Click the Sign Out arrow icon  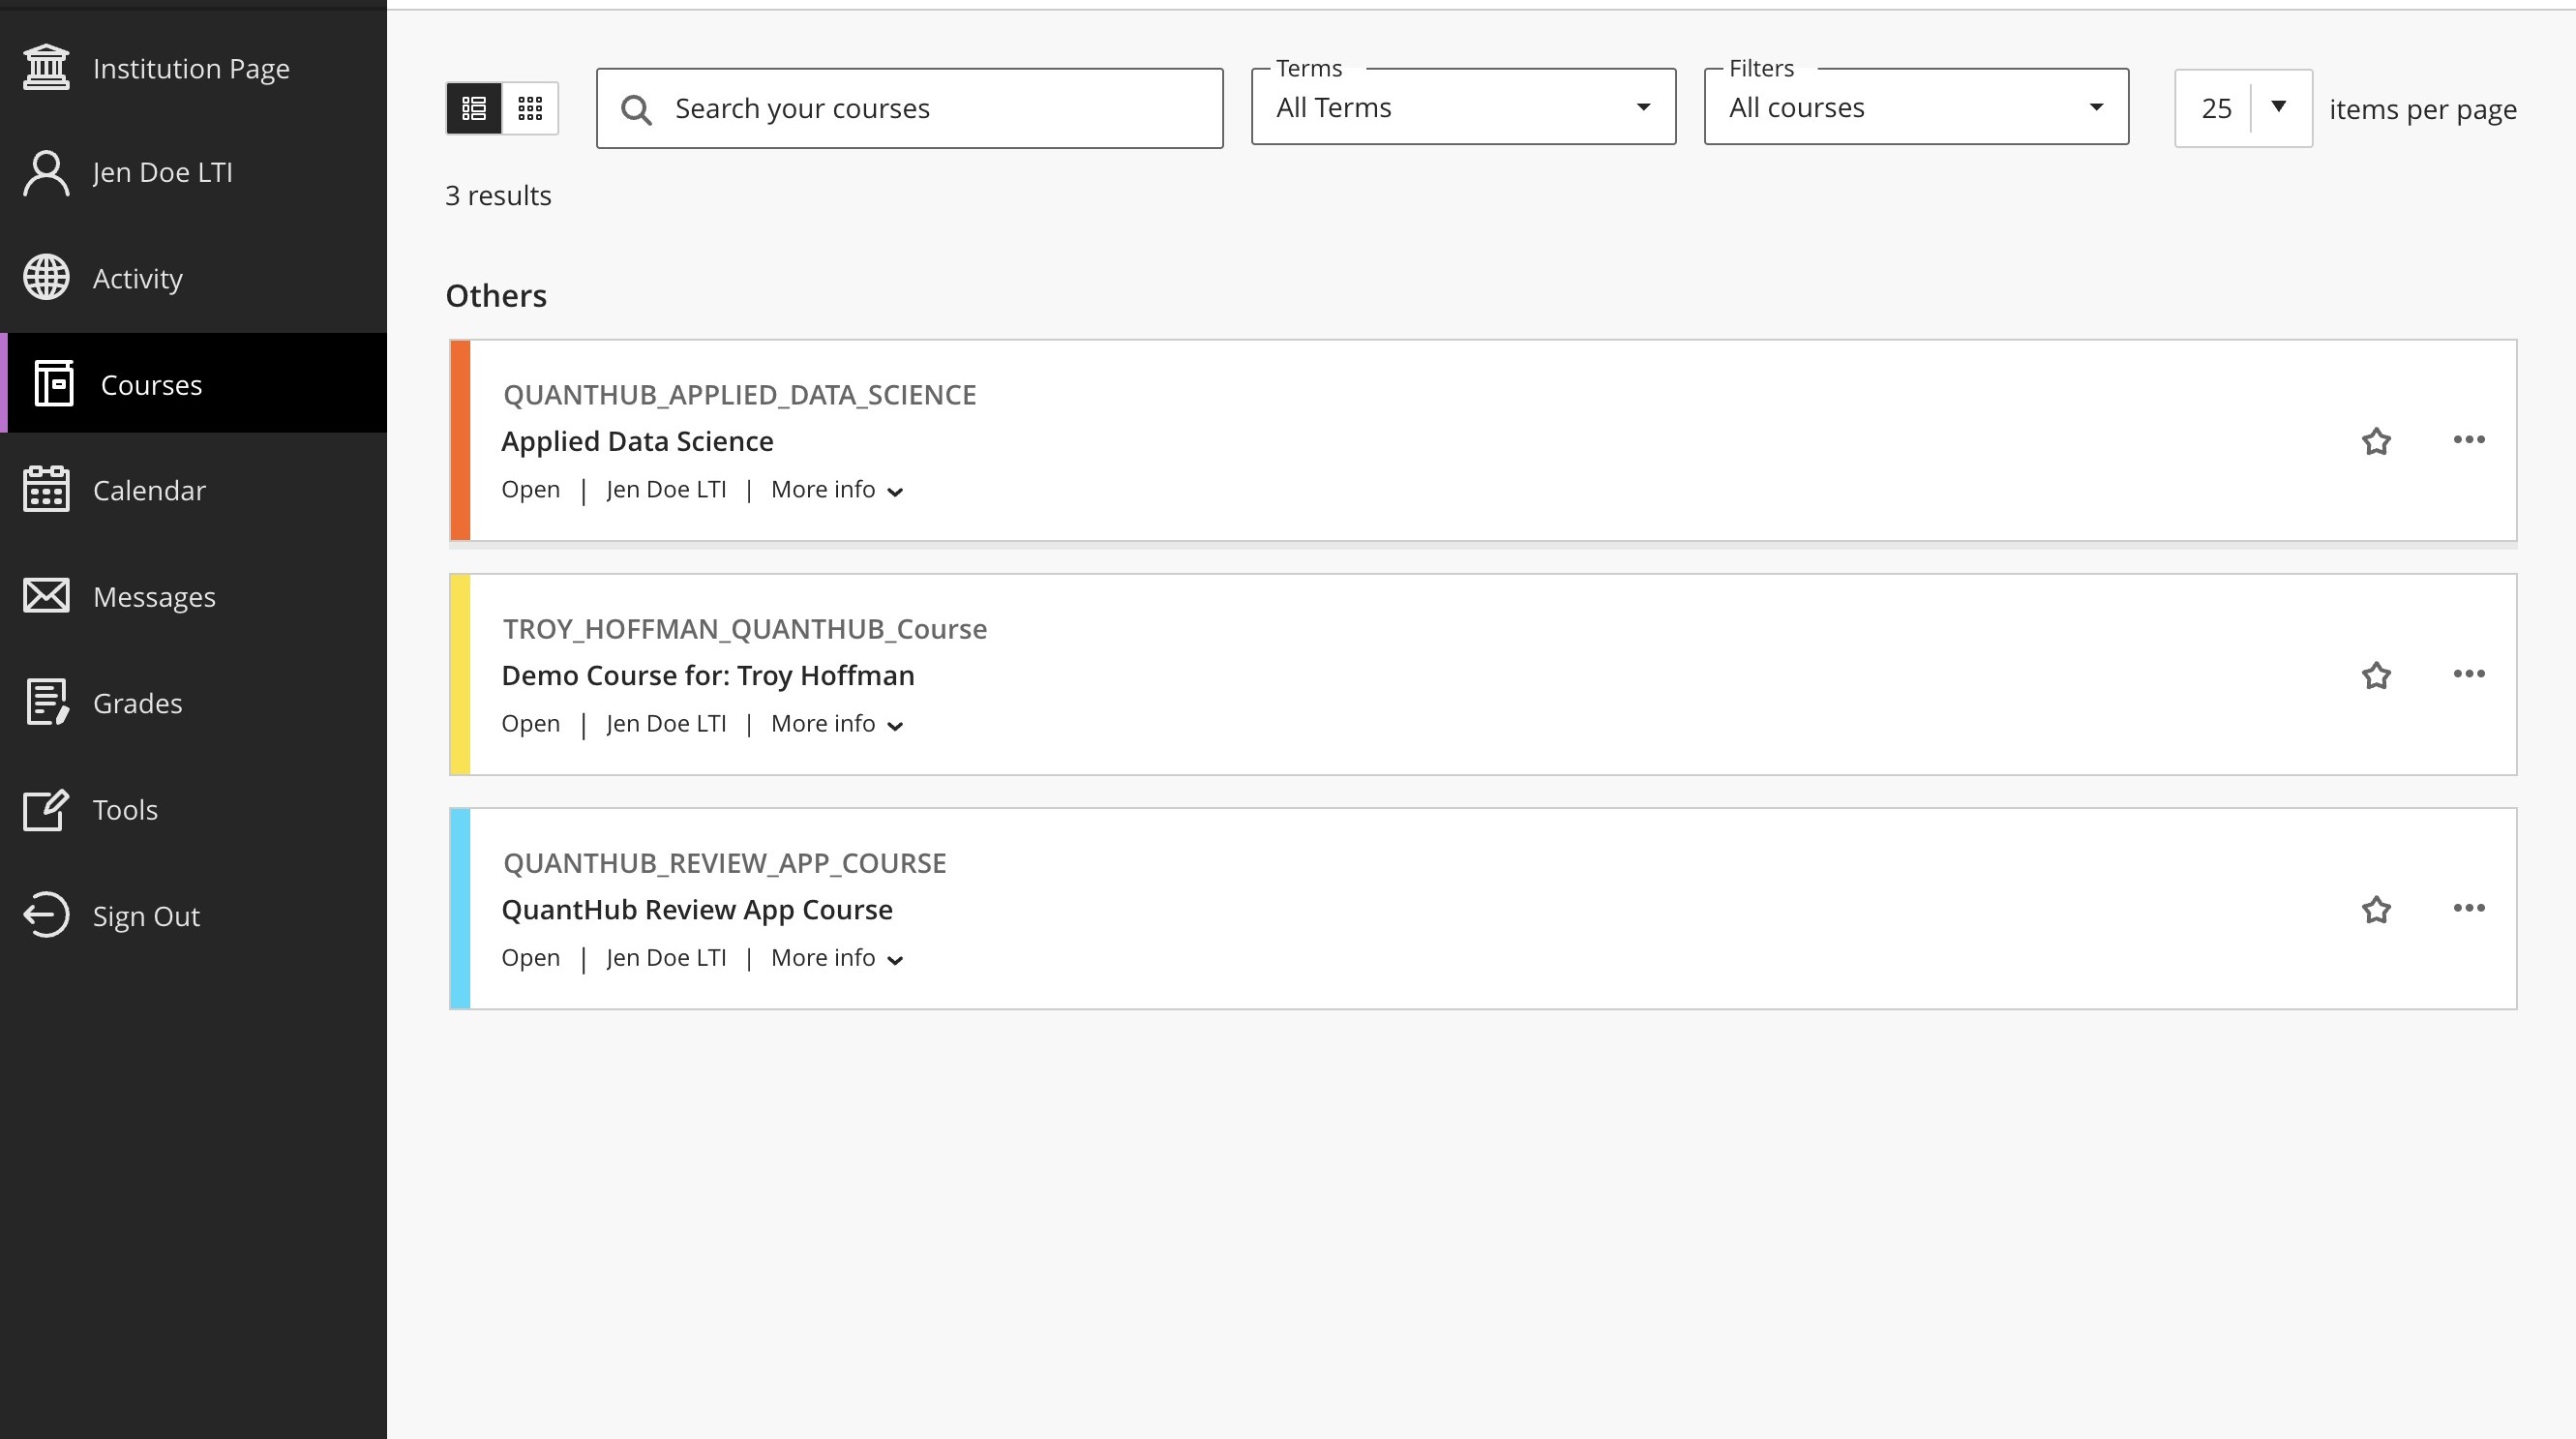click(x=46, y=915)
